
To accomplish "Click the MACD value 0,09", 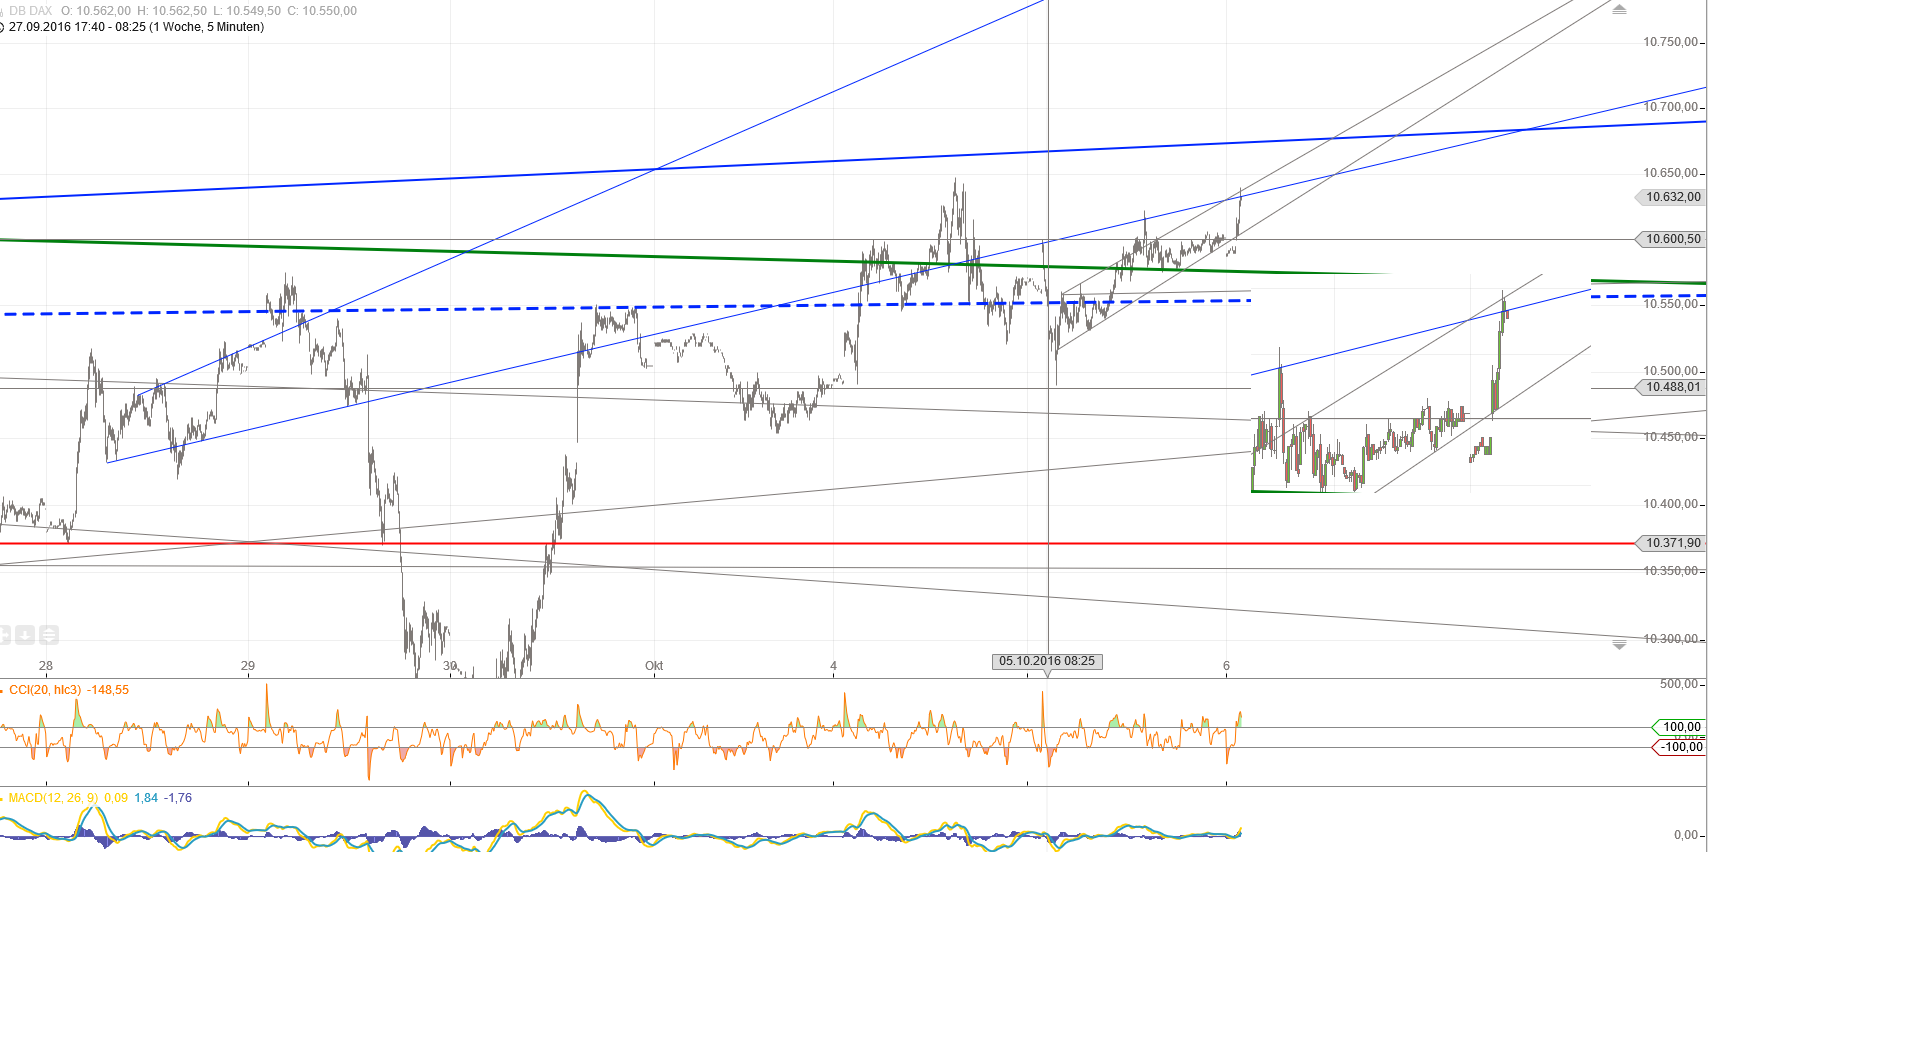I will point(116,798).
